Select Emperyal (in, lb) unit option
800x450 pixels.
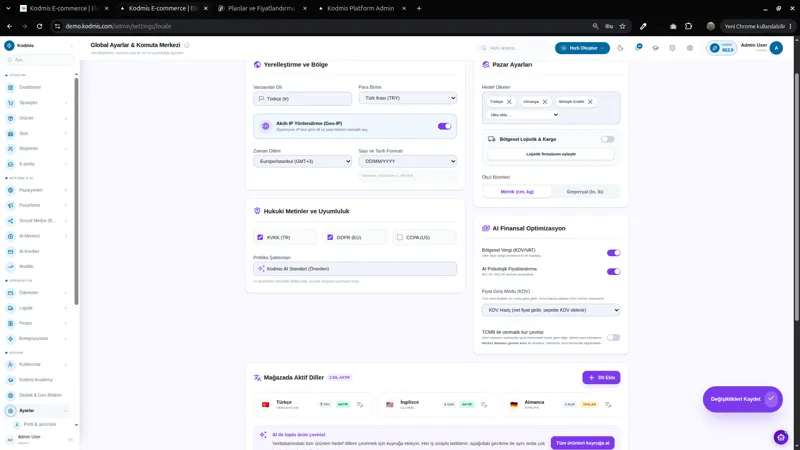[x=585, y=192]
